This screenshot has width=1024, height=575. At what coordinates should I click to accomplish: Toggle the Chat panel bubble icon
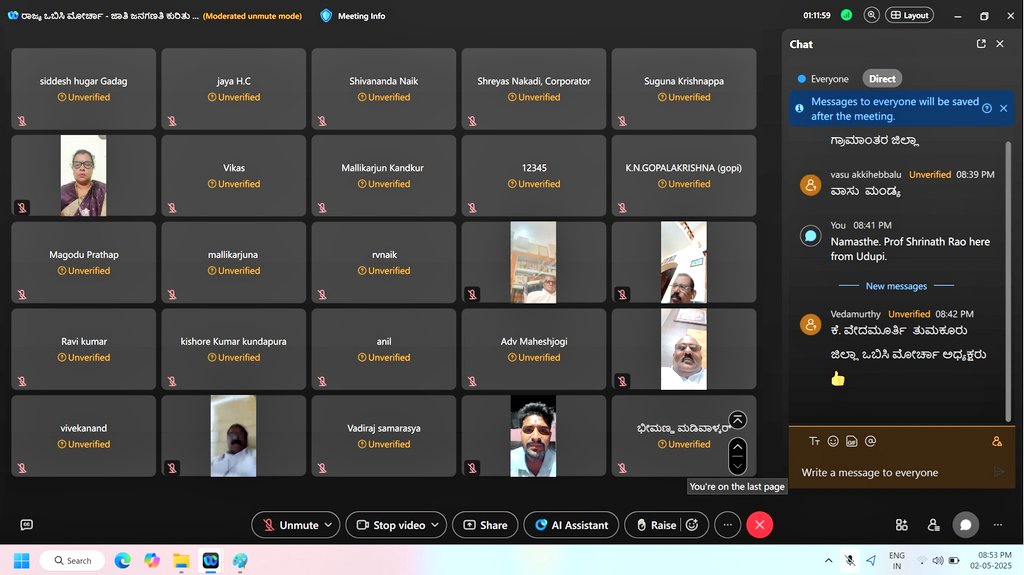[965, 525]
